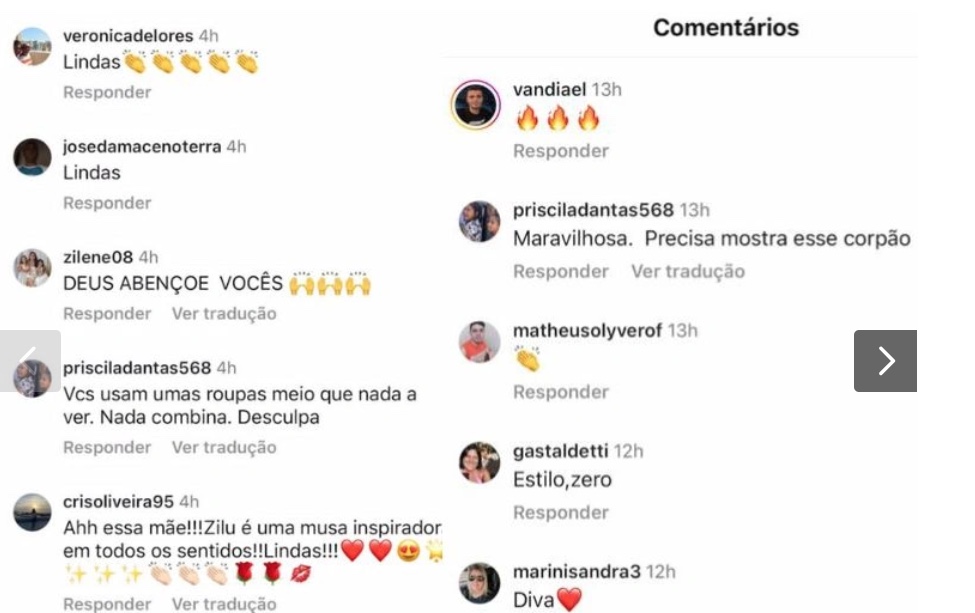This screenshot has height=613, width=975.
Task: Open josedamacenoterra profile avatar
Action: [x=32, y=157]
